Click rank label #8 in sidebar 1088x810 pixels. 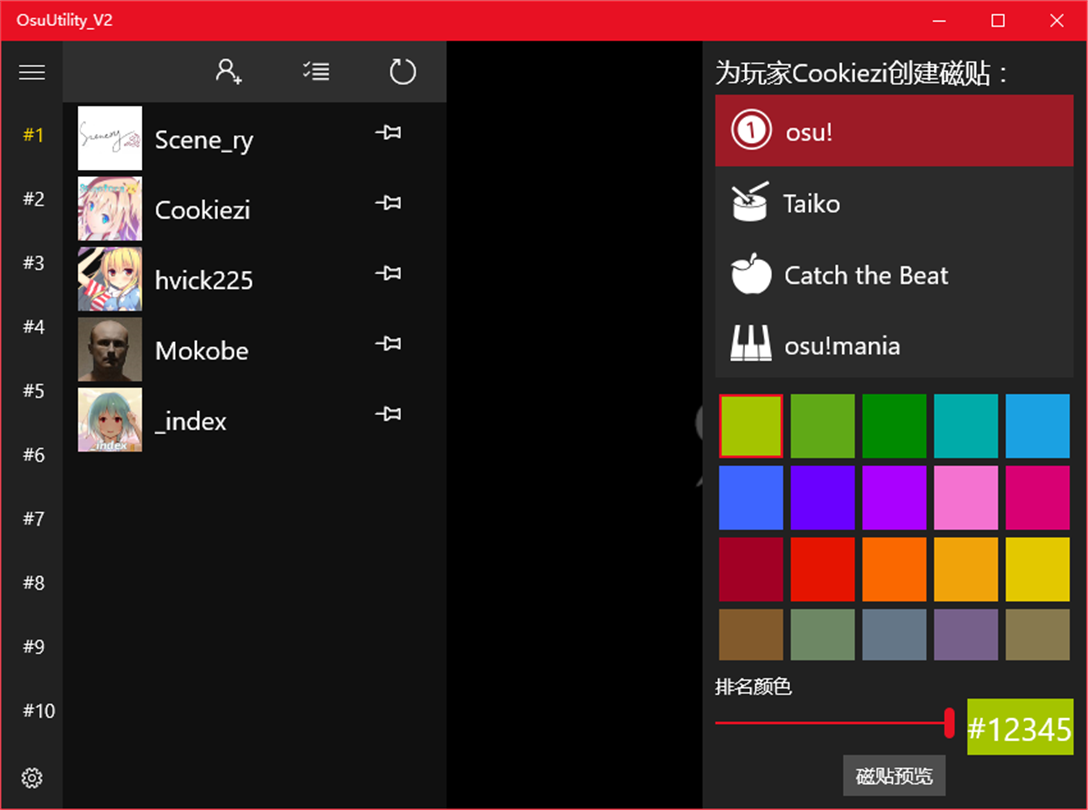pos(33,582)
